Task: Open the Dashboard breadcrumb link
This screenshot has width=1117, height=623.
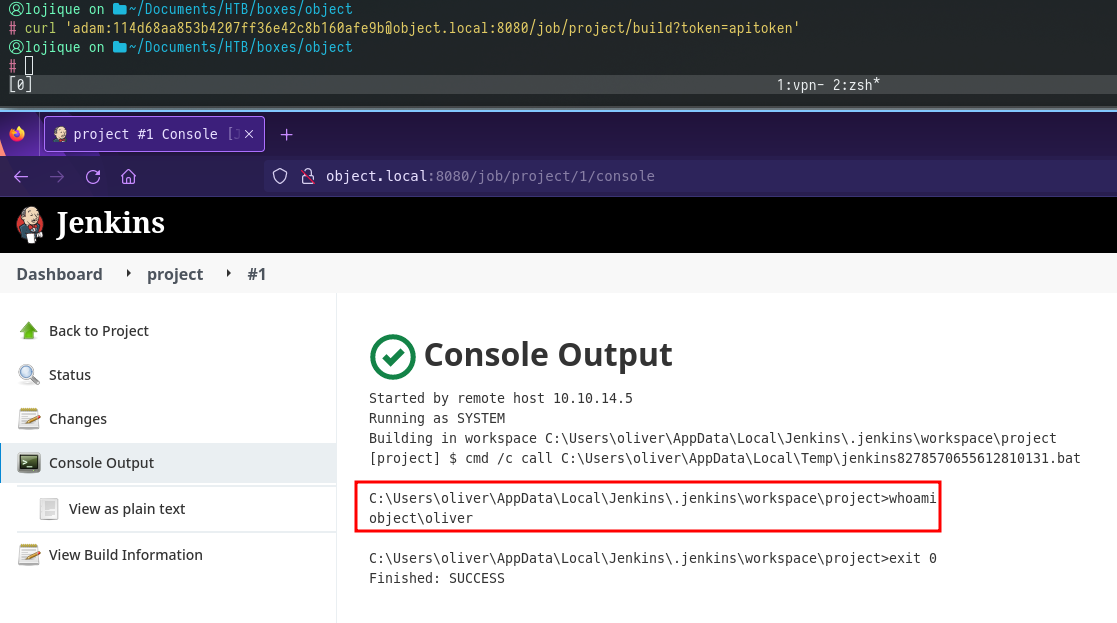Action: [x=59, y=274]
